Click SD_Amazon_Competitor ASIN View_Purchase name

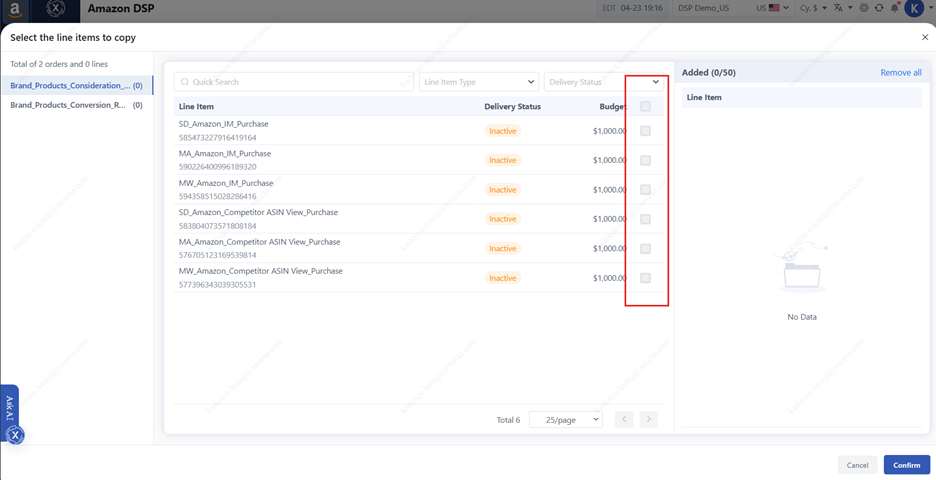(258, 212)
